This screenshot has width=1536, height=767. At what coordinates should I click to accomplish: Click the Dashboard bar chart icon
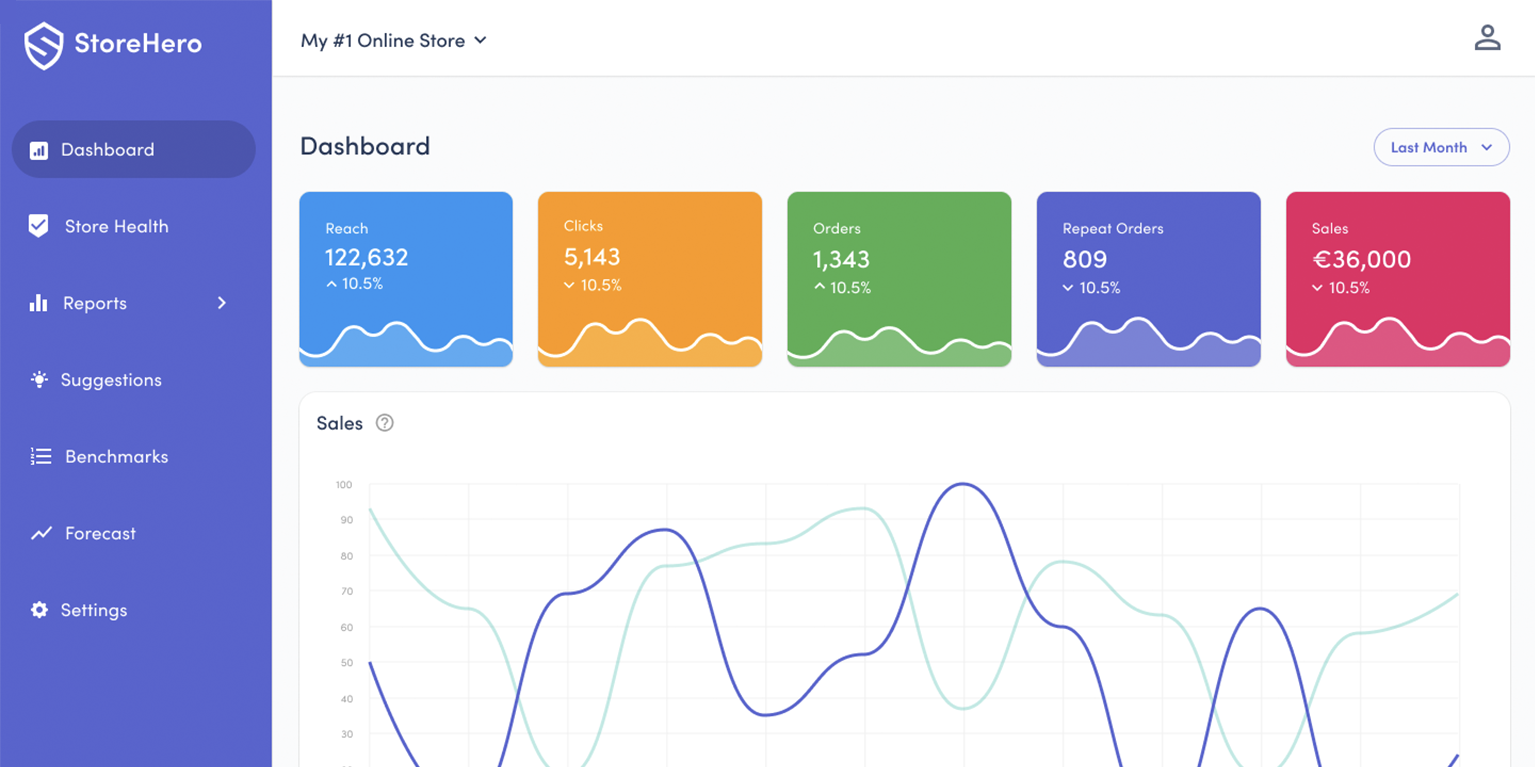point(38,150)
